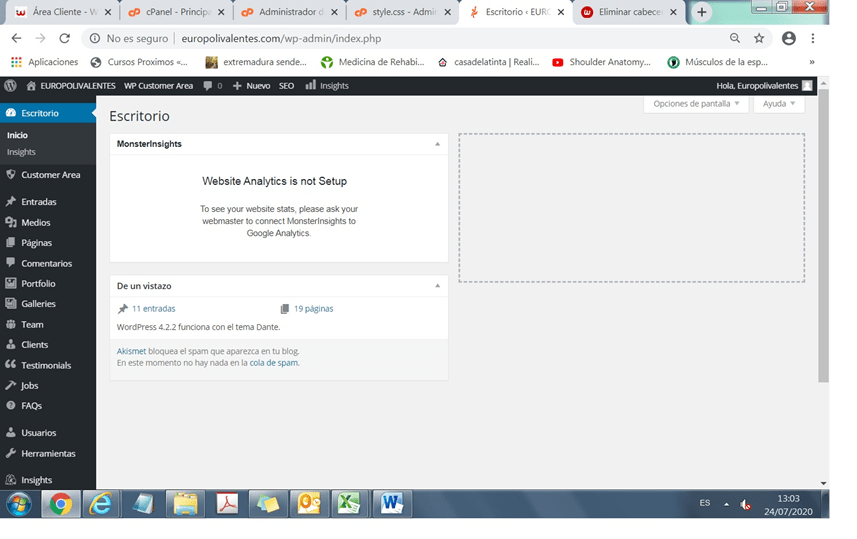
Task: Click the muted volume tray icon
Action: coord(746,505)
